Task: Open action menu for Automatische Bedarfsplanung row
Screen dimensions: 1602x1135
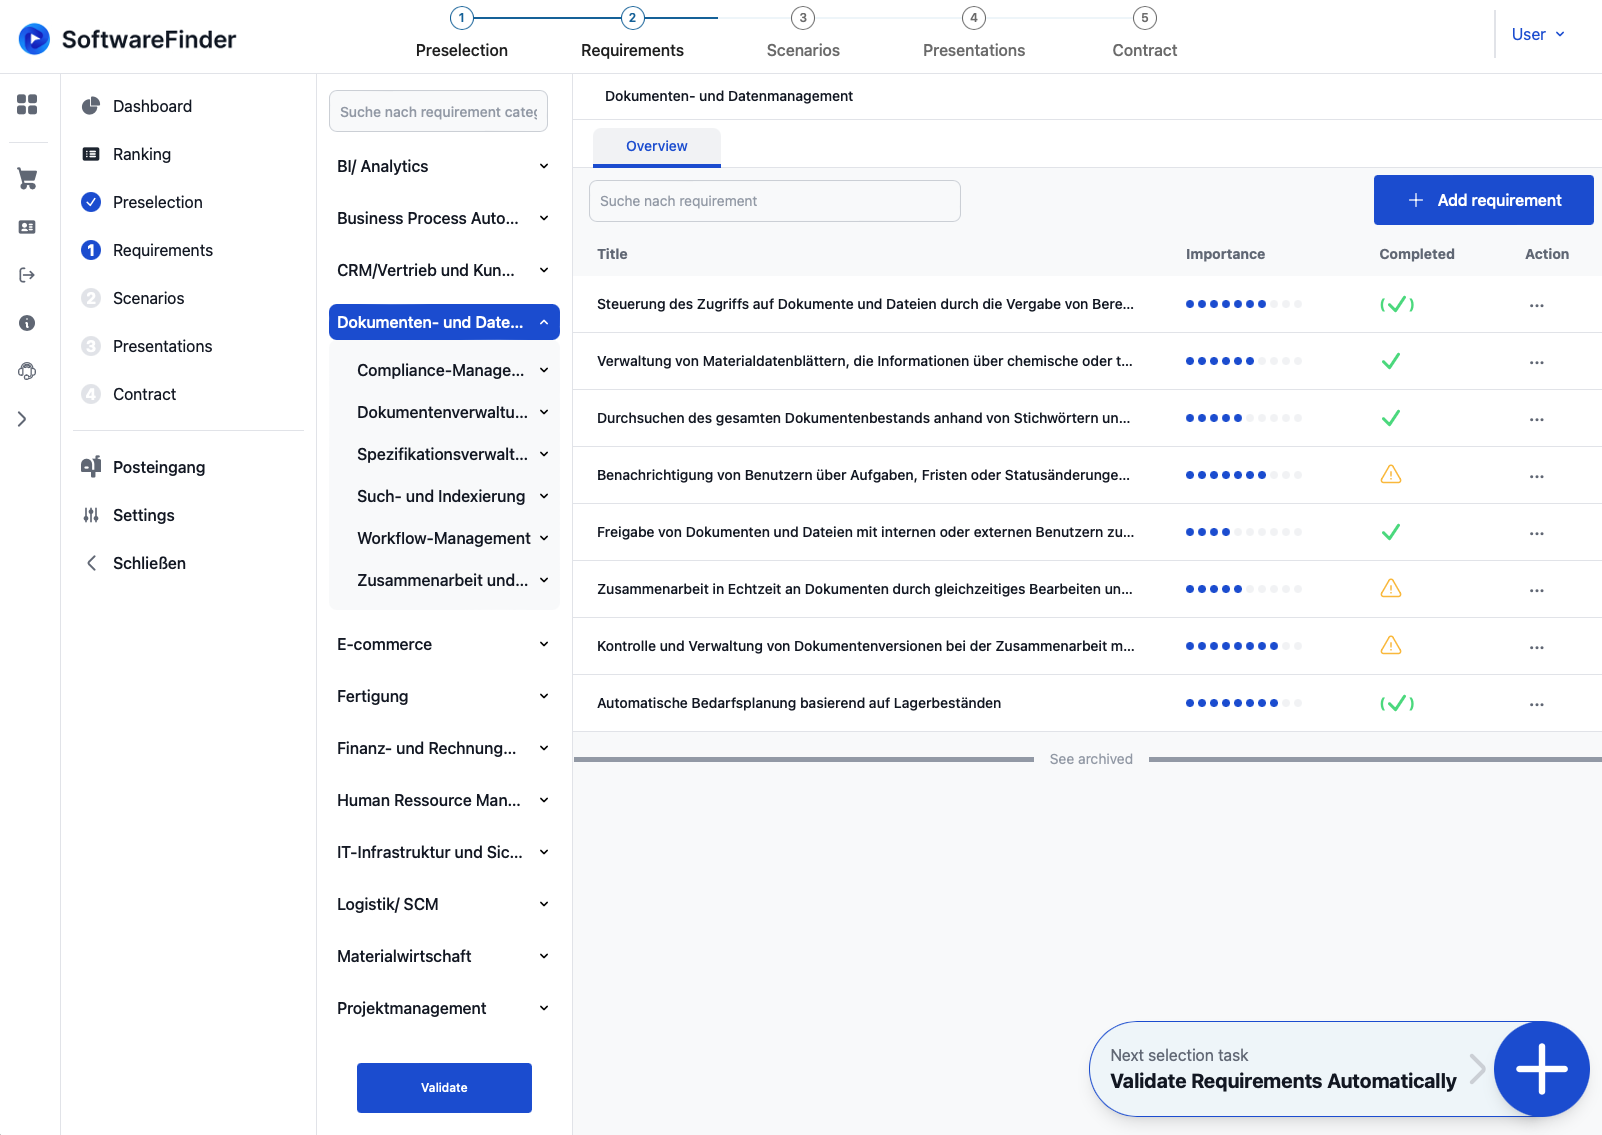Action: [x=1536, y=704]
